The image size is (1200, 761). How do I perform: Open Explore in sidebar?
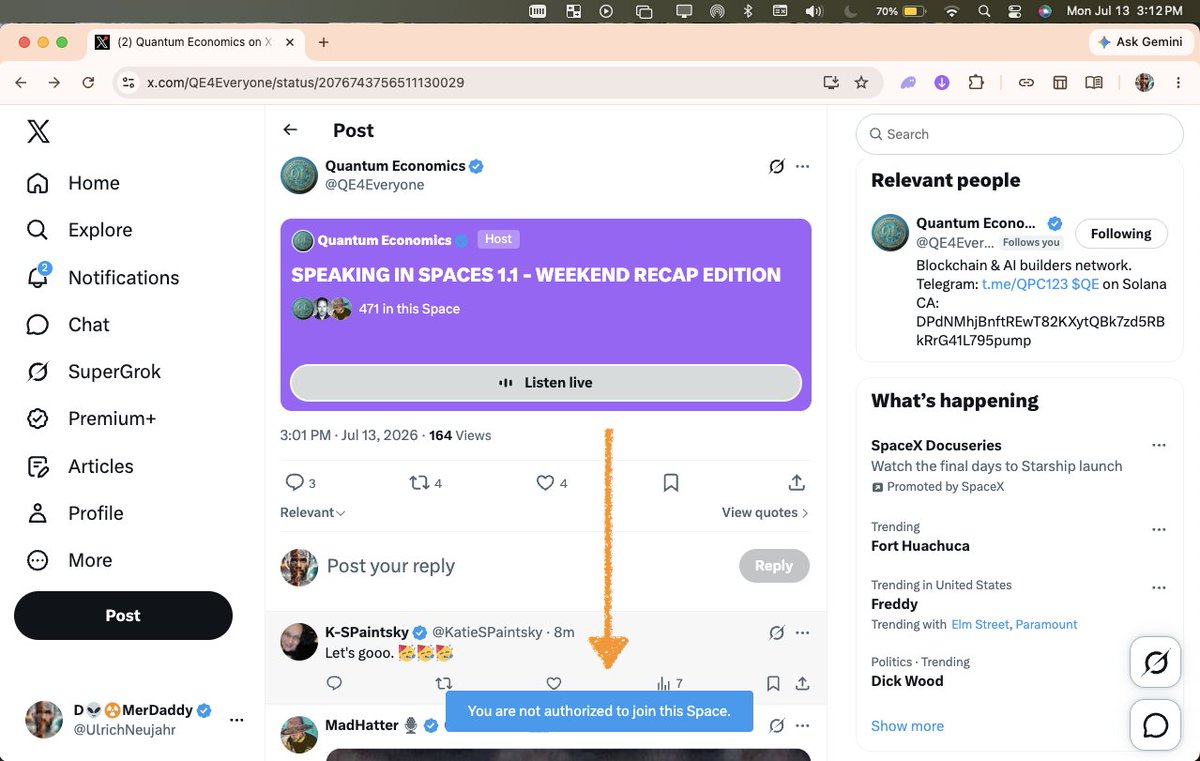pyautogui.click(x=79, y=230)
